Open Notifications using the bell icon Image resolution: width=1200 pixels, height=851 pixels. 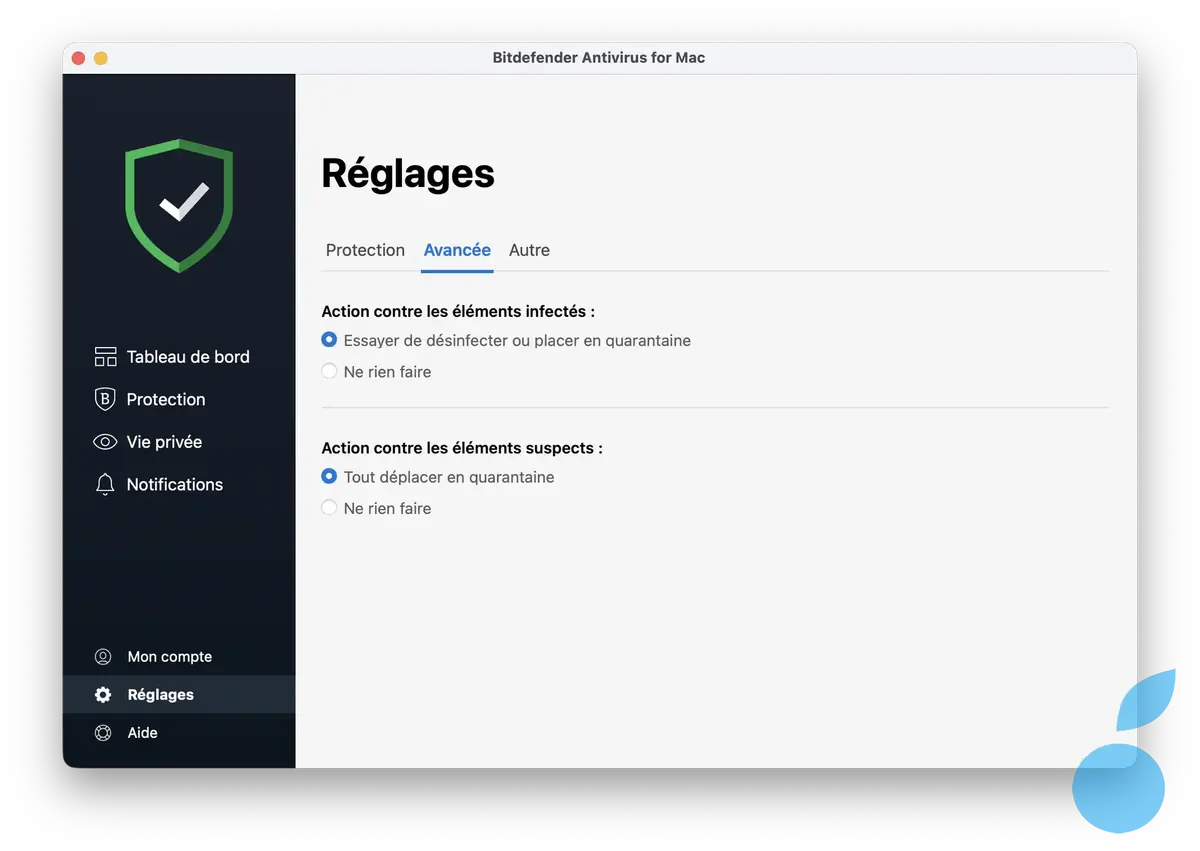(104, 484)
